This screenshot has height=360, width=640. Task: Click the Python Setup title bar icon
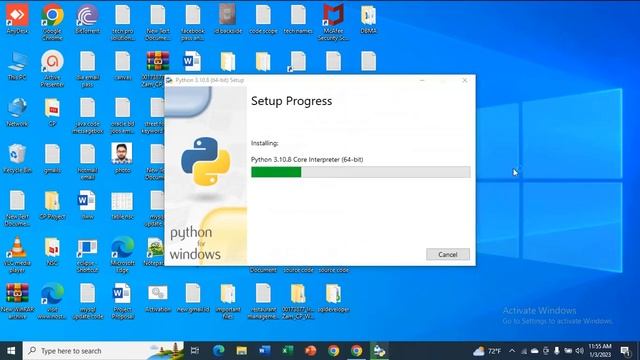tap(169, 80)
